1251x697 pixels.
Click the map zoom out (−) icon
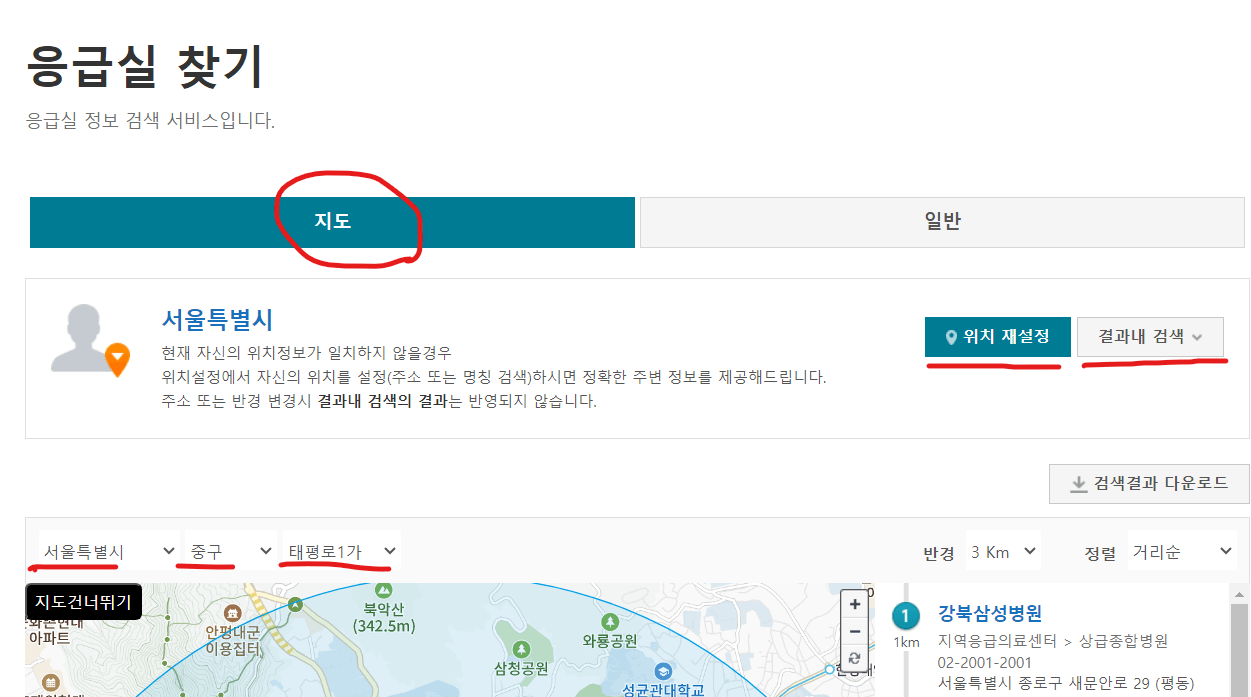[x=854, y=632]
